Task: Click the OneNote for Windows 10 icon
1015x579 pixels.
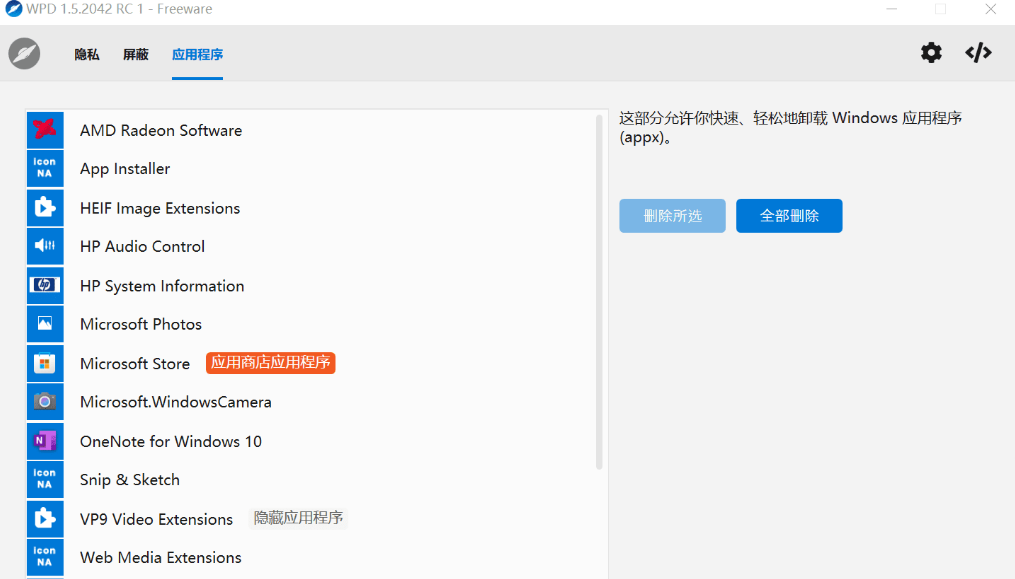Action: [x=45, y=440]
